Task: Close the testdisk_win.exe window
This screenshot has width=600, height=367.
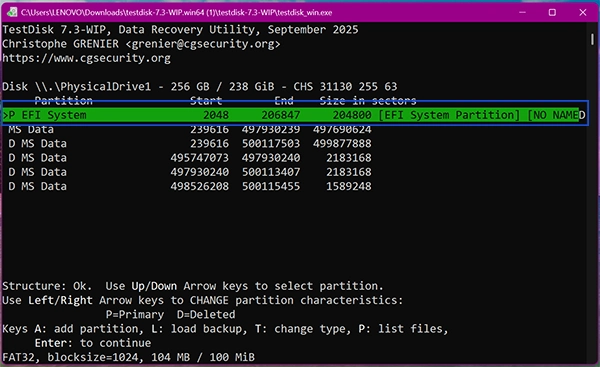Action: 582,12
